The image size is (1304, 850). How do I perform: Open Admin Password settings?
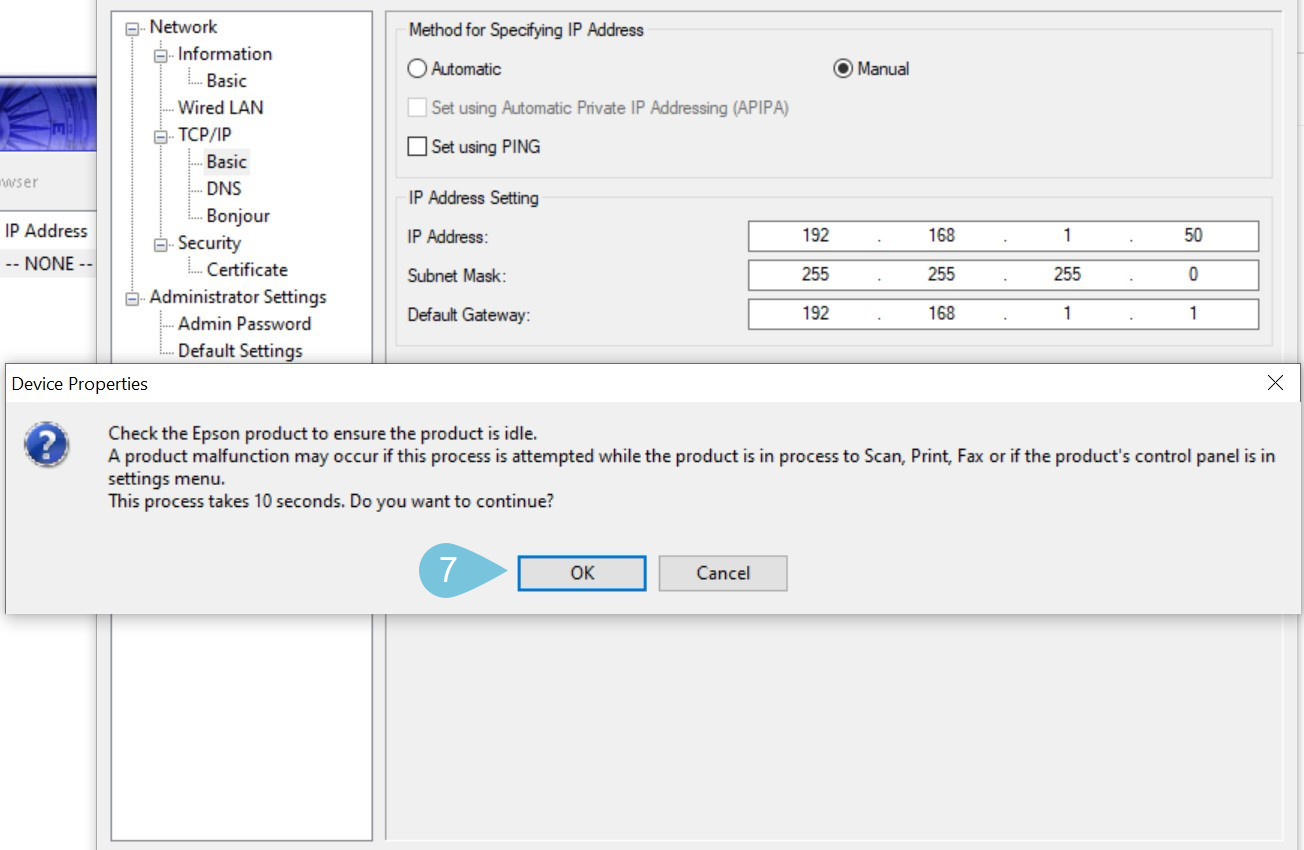244,324
